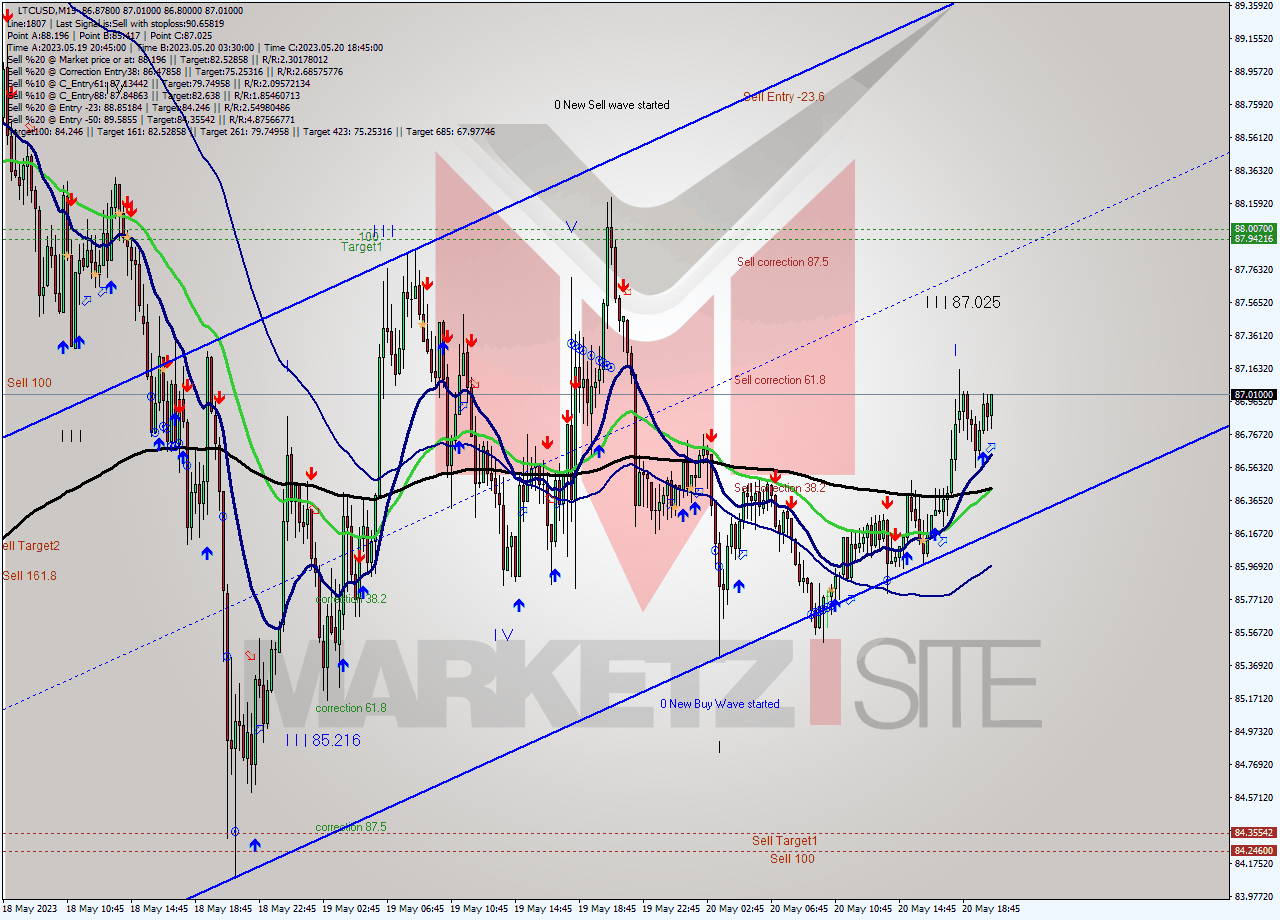
Task: Click the green 'correction 61.8' label
Action: [x=351, y=708]
